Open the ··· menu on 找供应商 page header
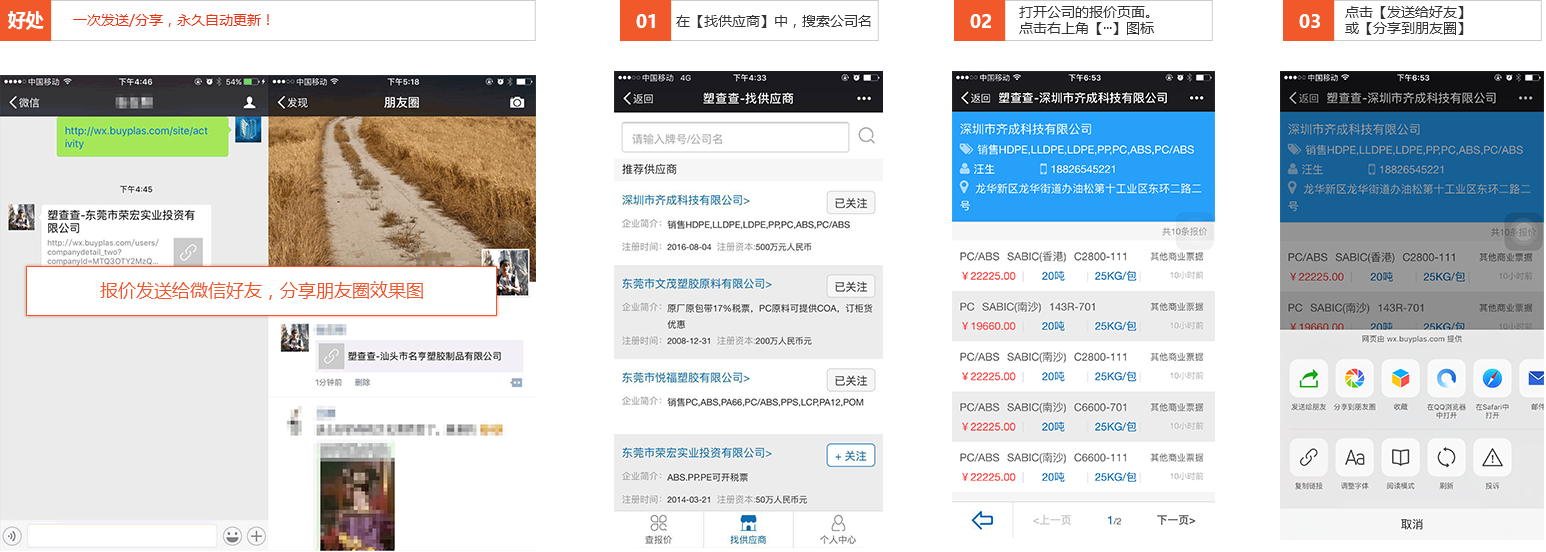This screenshot has width=1546, height=552. pos(864,98)
